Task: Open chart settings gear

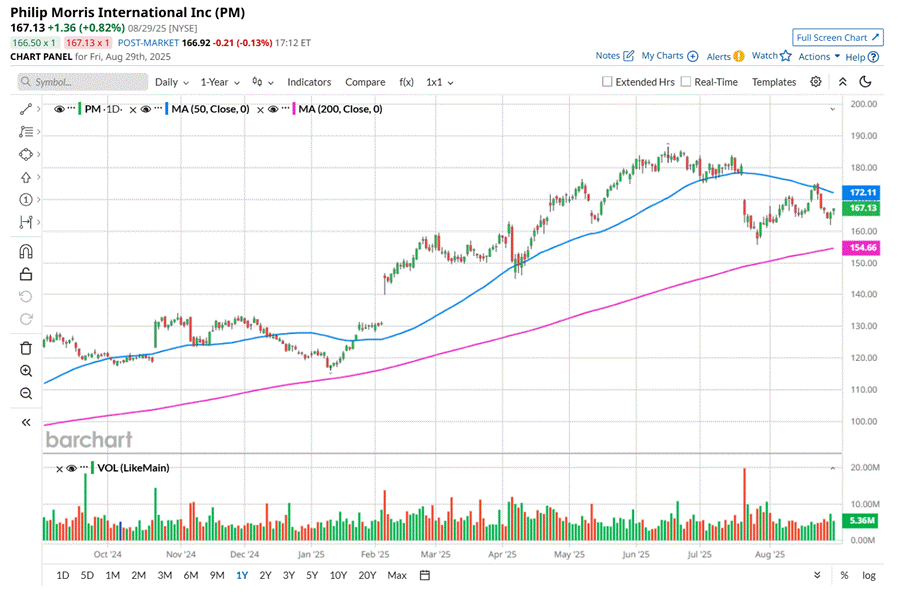Action: [815, 82]
